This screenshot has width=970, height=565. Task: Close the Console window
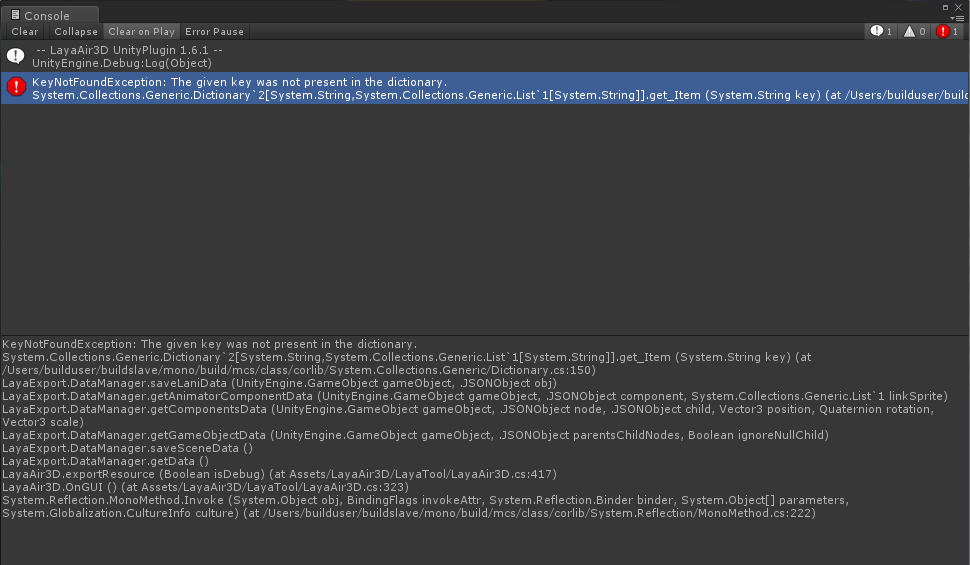coord(959,7)
